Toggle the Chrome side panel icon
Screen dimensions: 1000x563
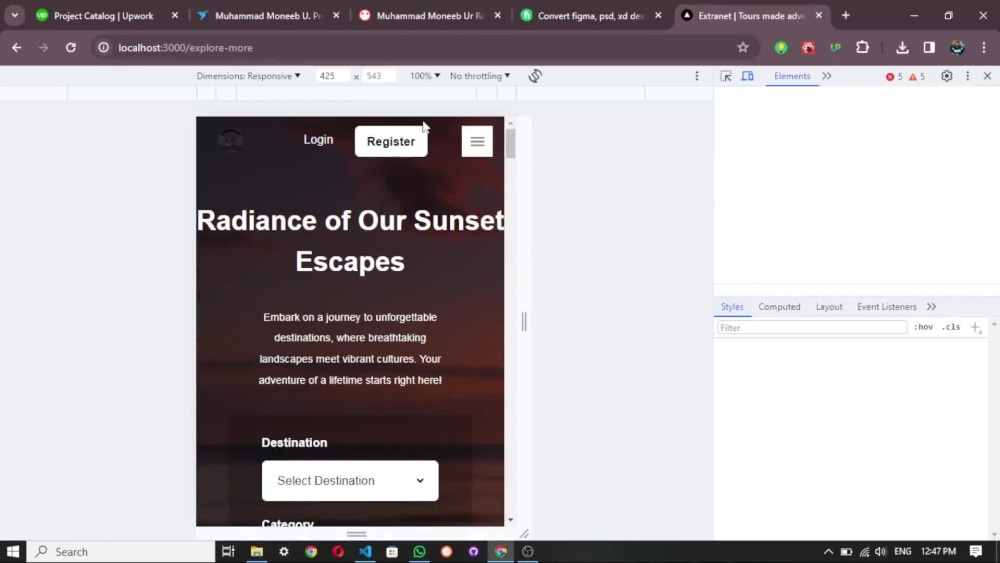coord(929,47)
